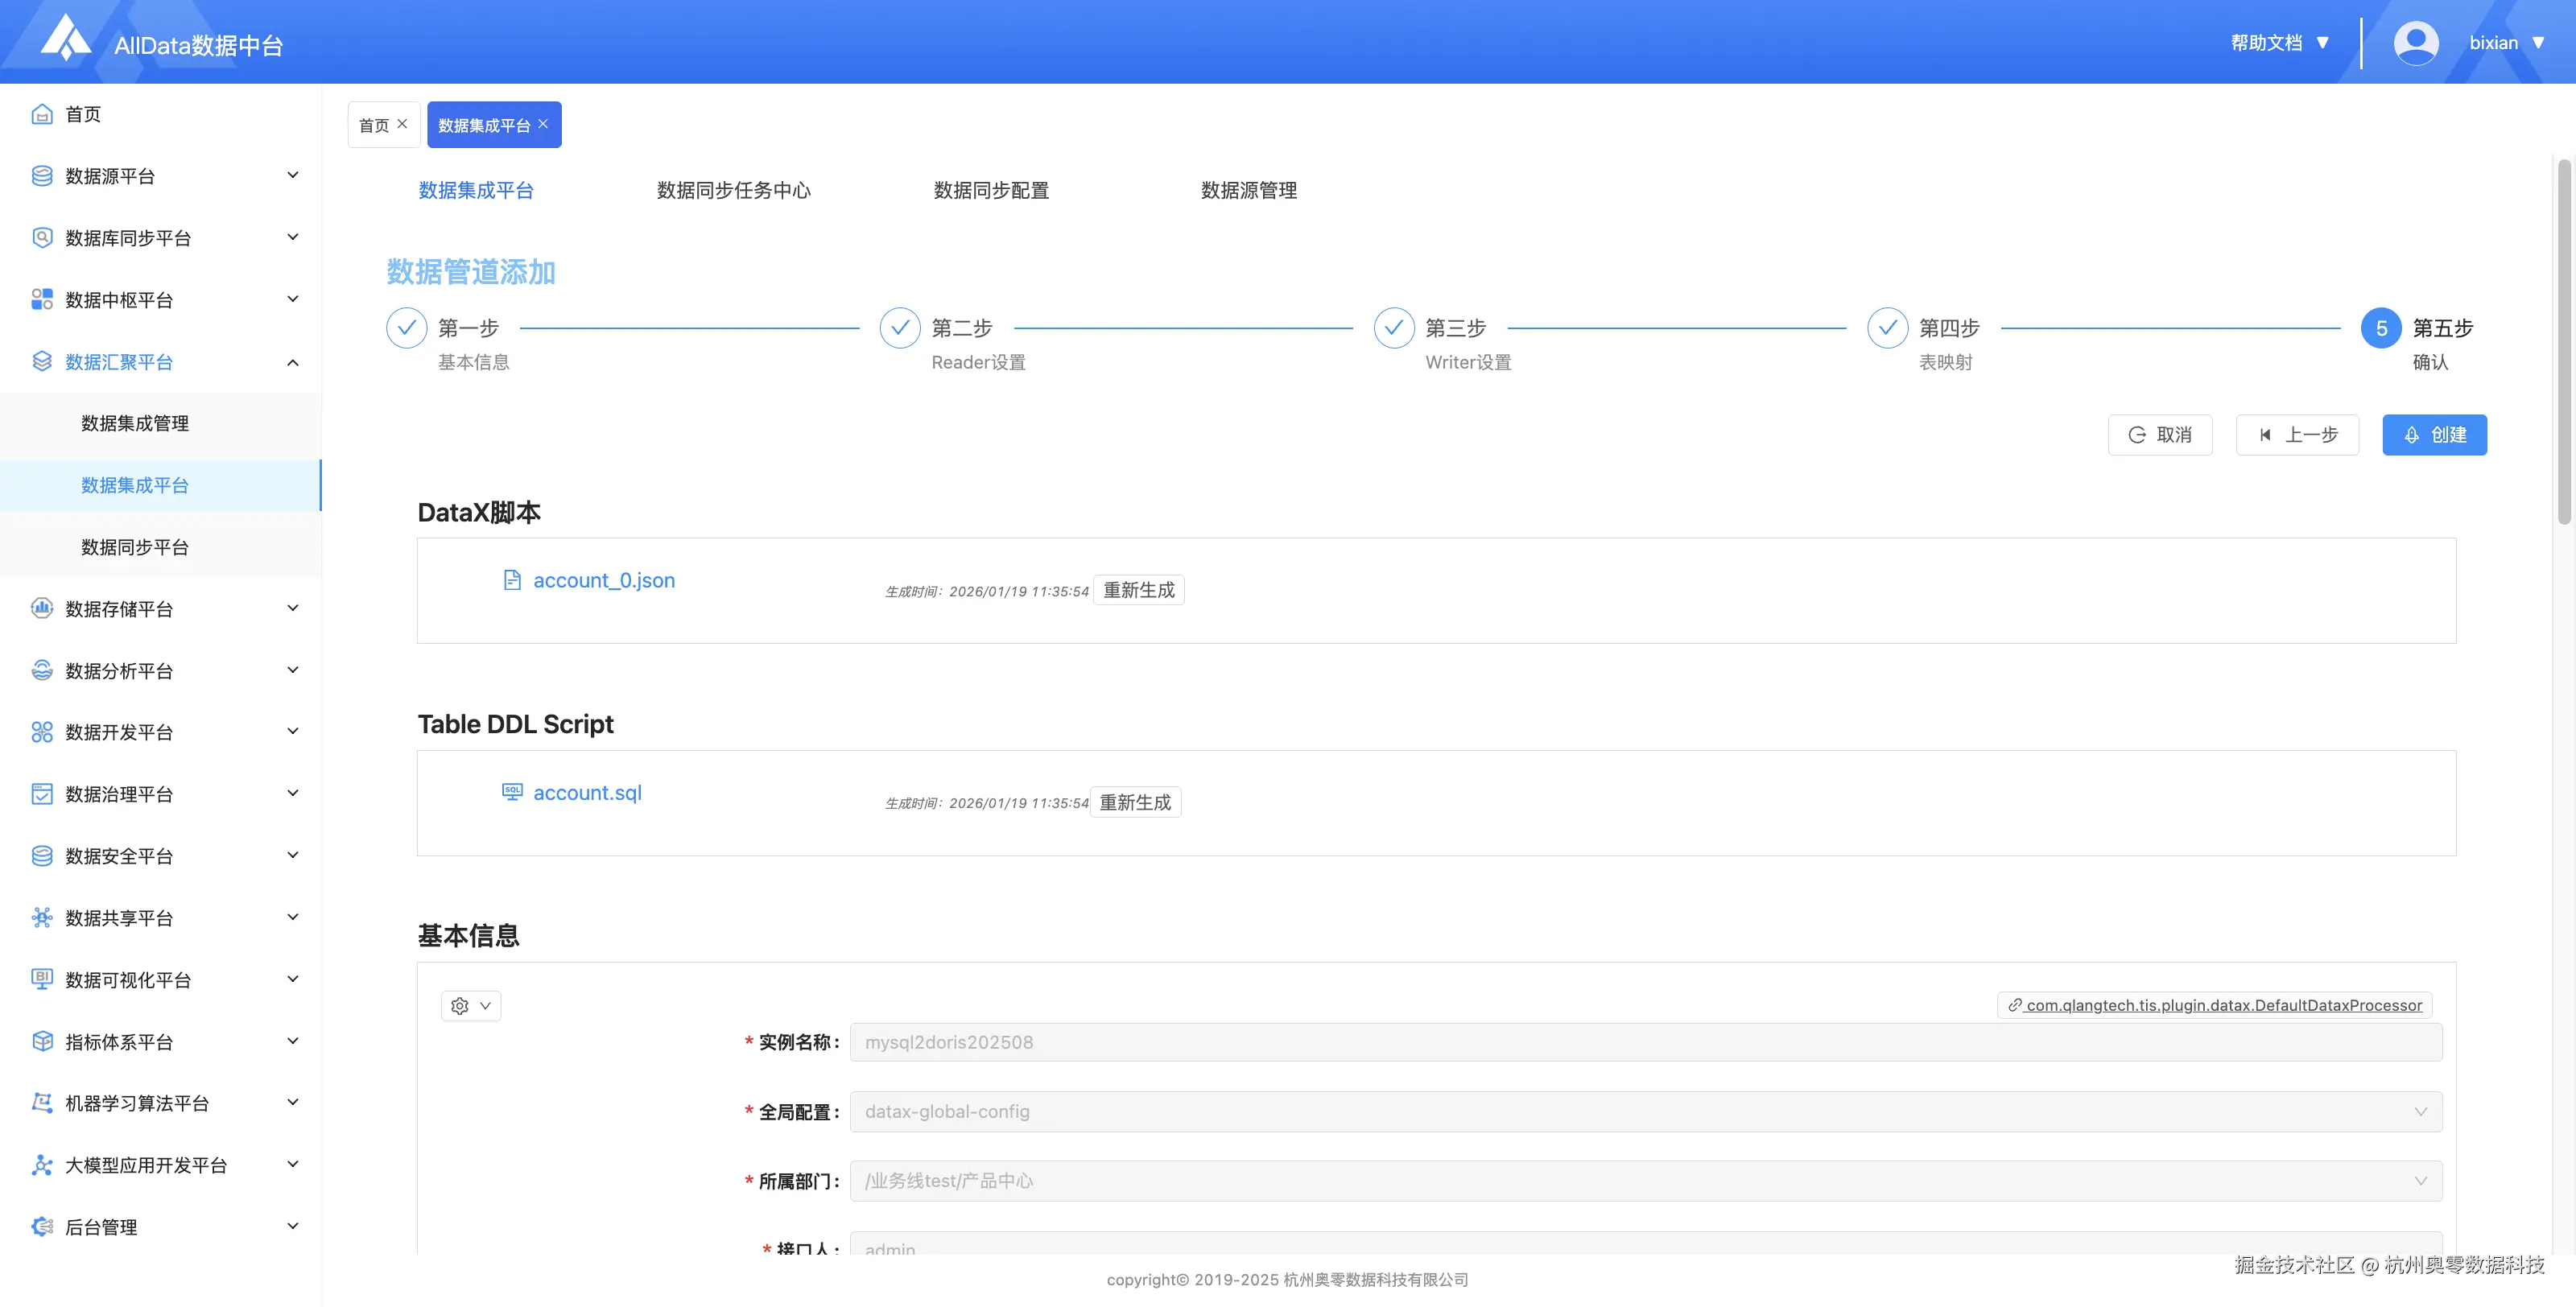Click the vertical page scrollbar
Viewport: 2576px width, 1307px height.
tap(2563, 340)
